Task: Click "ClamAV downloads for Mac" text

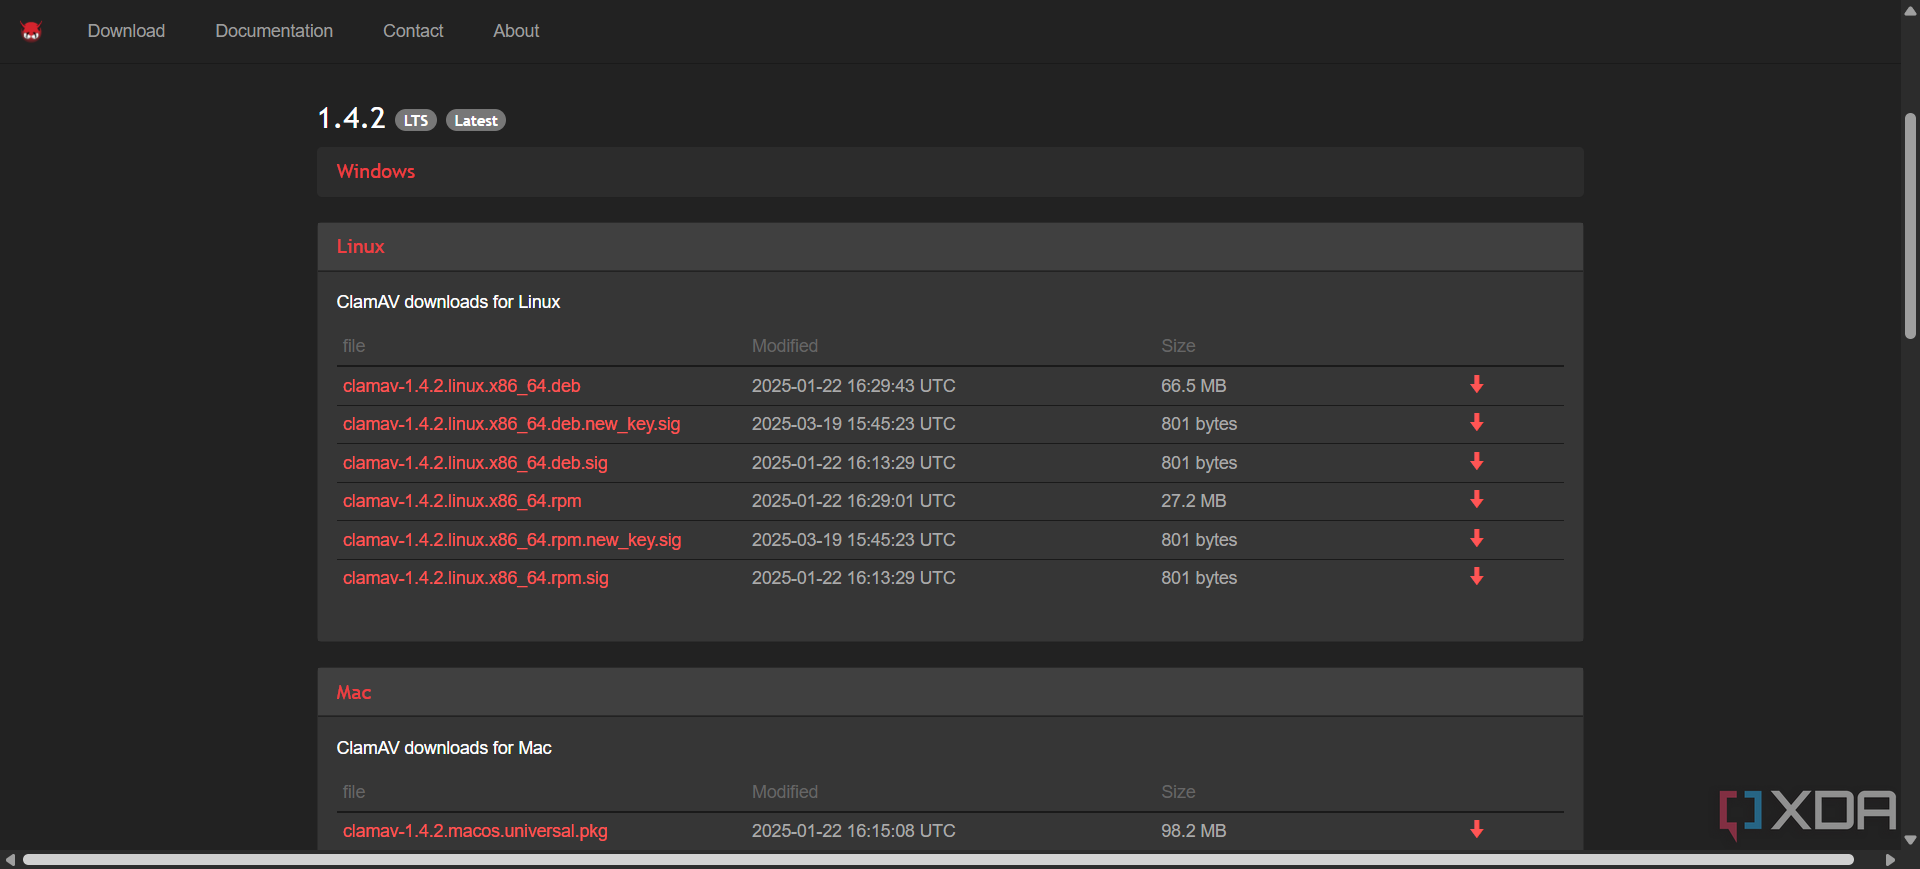Action: [x=444, y=748]
